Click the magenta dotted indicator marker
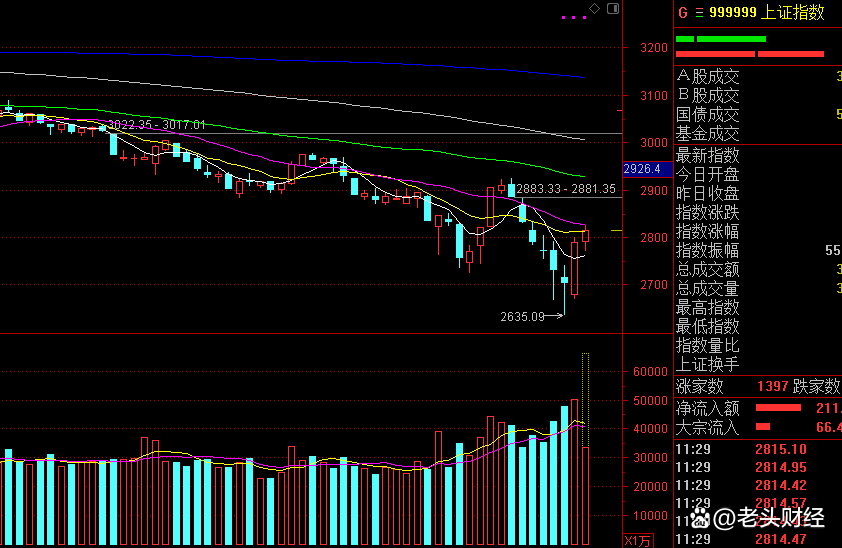The image size is (842, 548). (573, 17)
